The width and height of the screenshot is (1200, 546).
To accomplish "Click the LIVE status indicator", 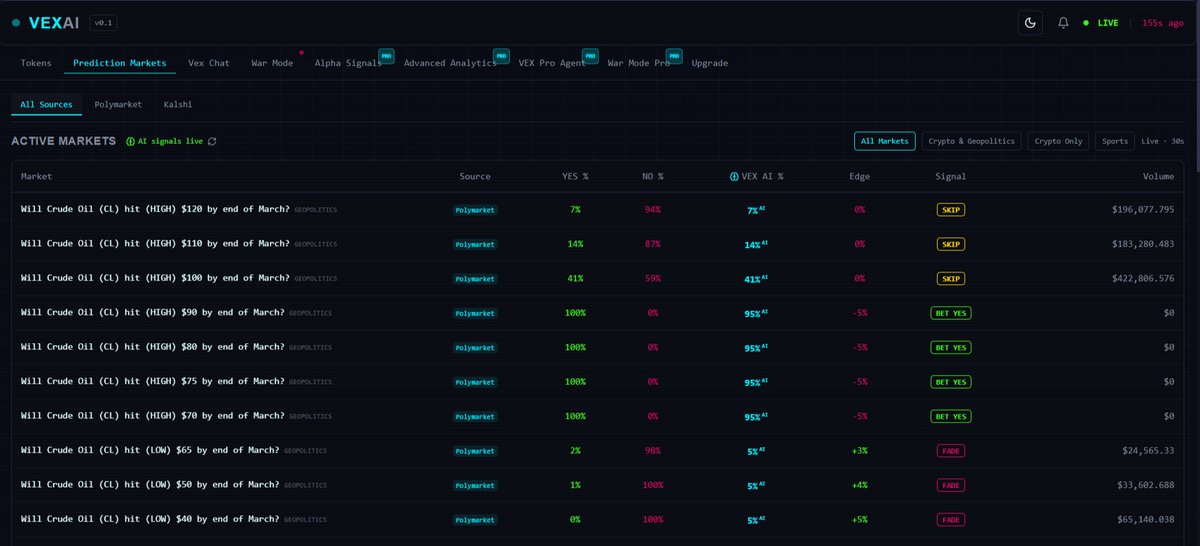I will tap(1101, 22).
